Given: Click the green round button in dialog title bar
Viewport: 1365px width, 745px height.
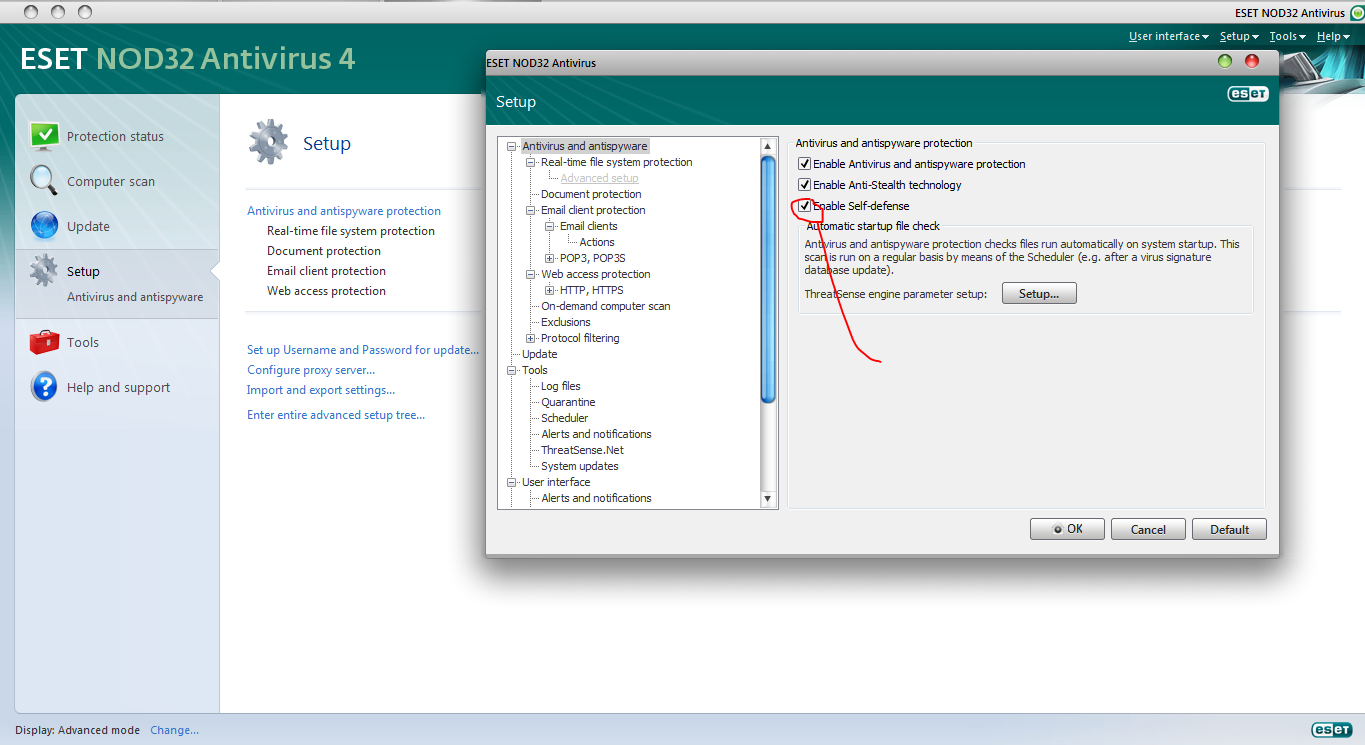Looking at the screenshot, I should 1225,61.
